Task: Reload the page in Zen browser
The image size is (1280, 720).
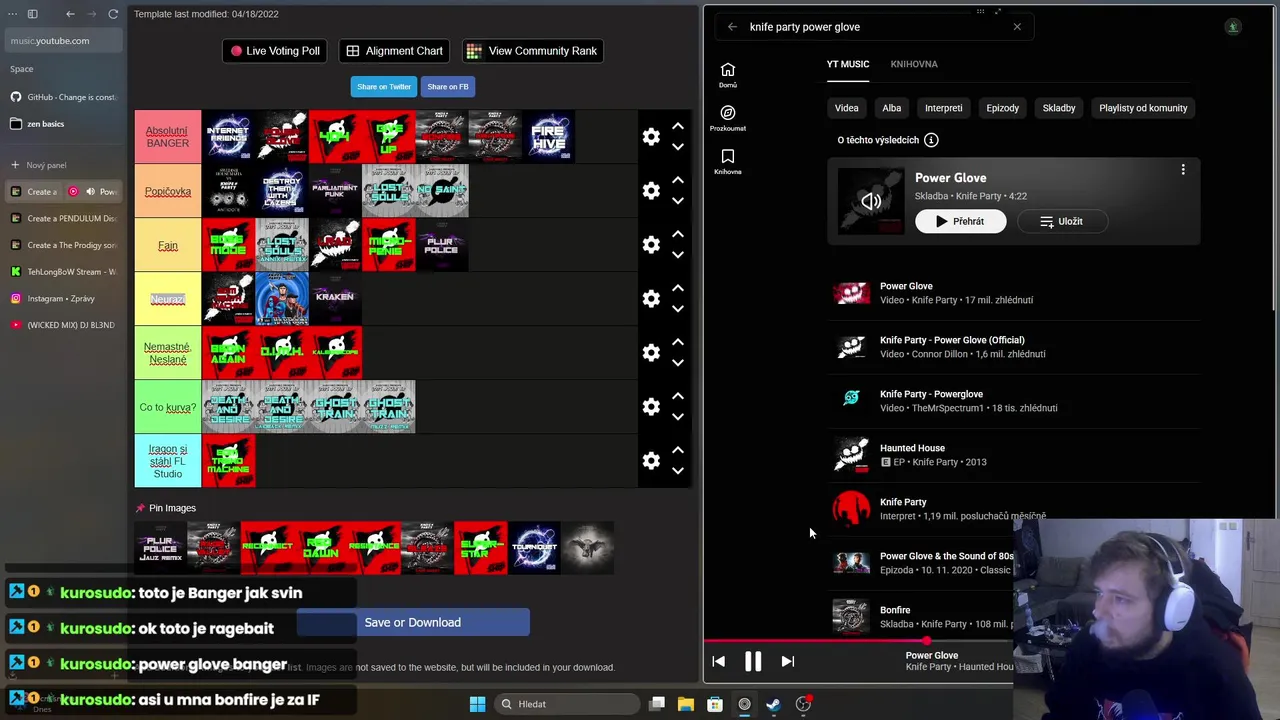Action: click(113, 14)
